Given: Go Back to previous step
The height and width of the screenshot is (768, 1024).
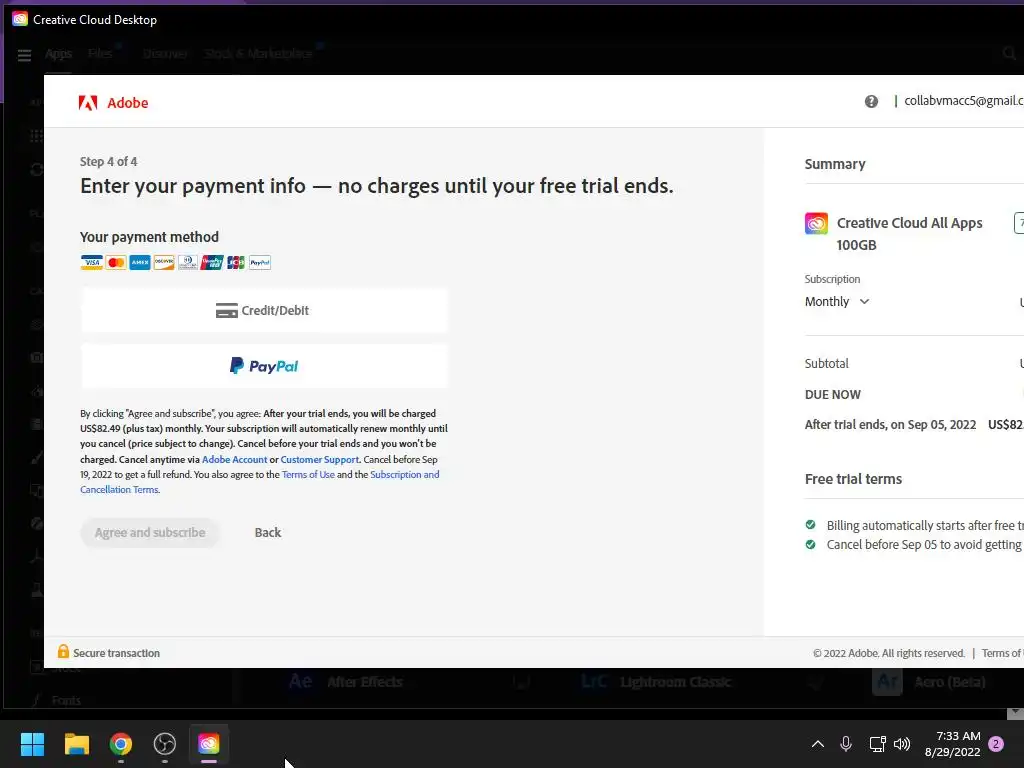Looking at the screenshot, I should [x=268, y=532].
